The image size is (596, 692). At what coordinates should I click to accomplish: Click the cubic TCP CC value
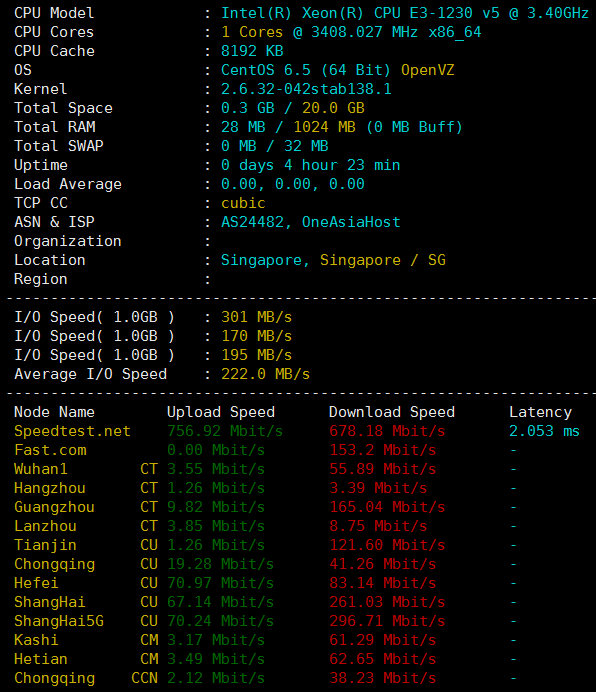click(x=243, y=203)
